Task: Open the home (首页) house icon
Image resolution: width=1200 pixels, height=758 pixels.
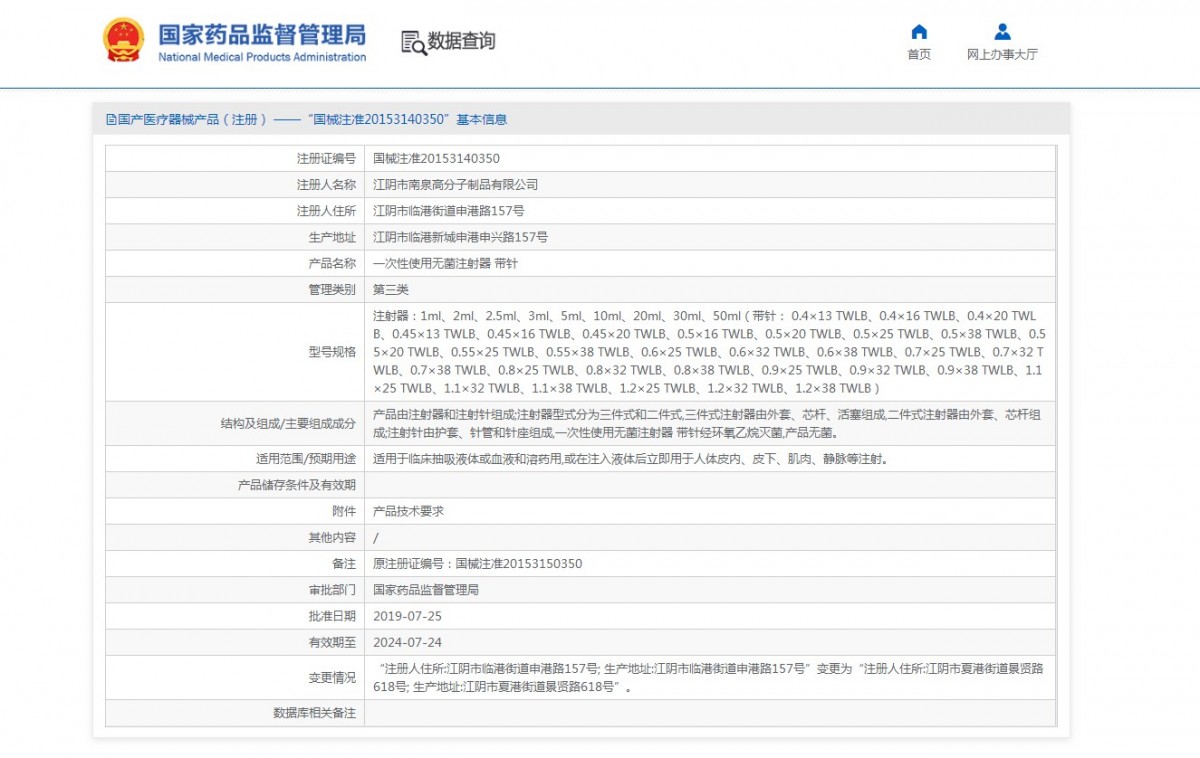Action: click(x=919, y=31)
